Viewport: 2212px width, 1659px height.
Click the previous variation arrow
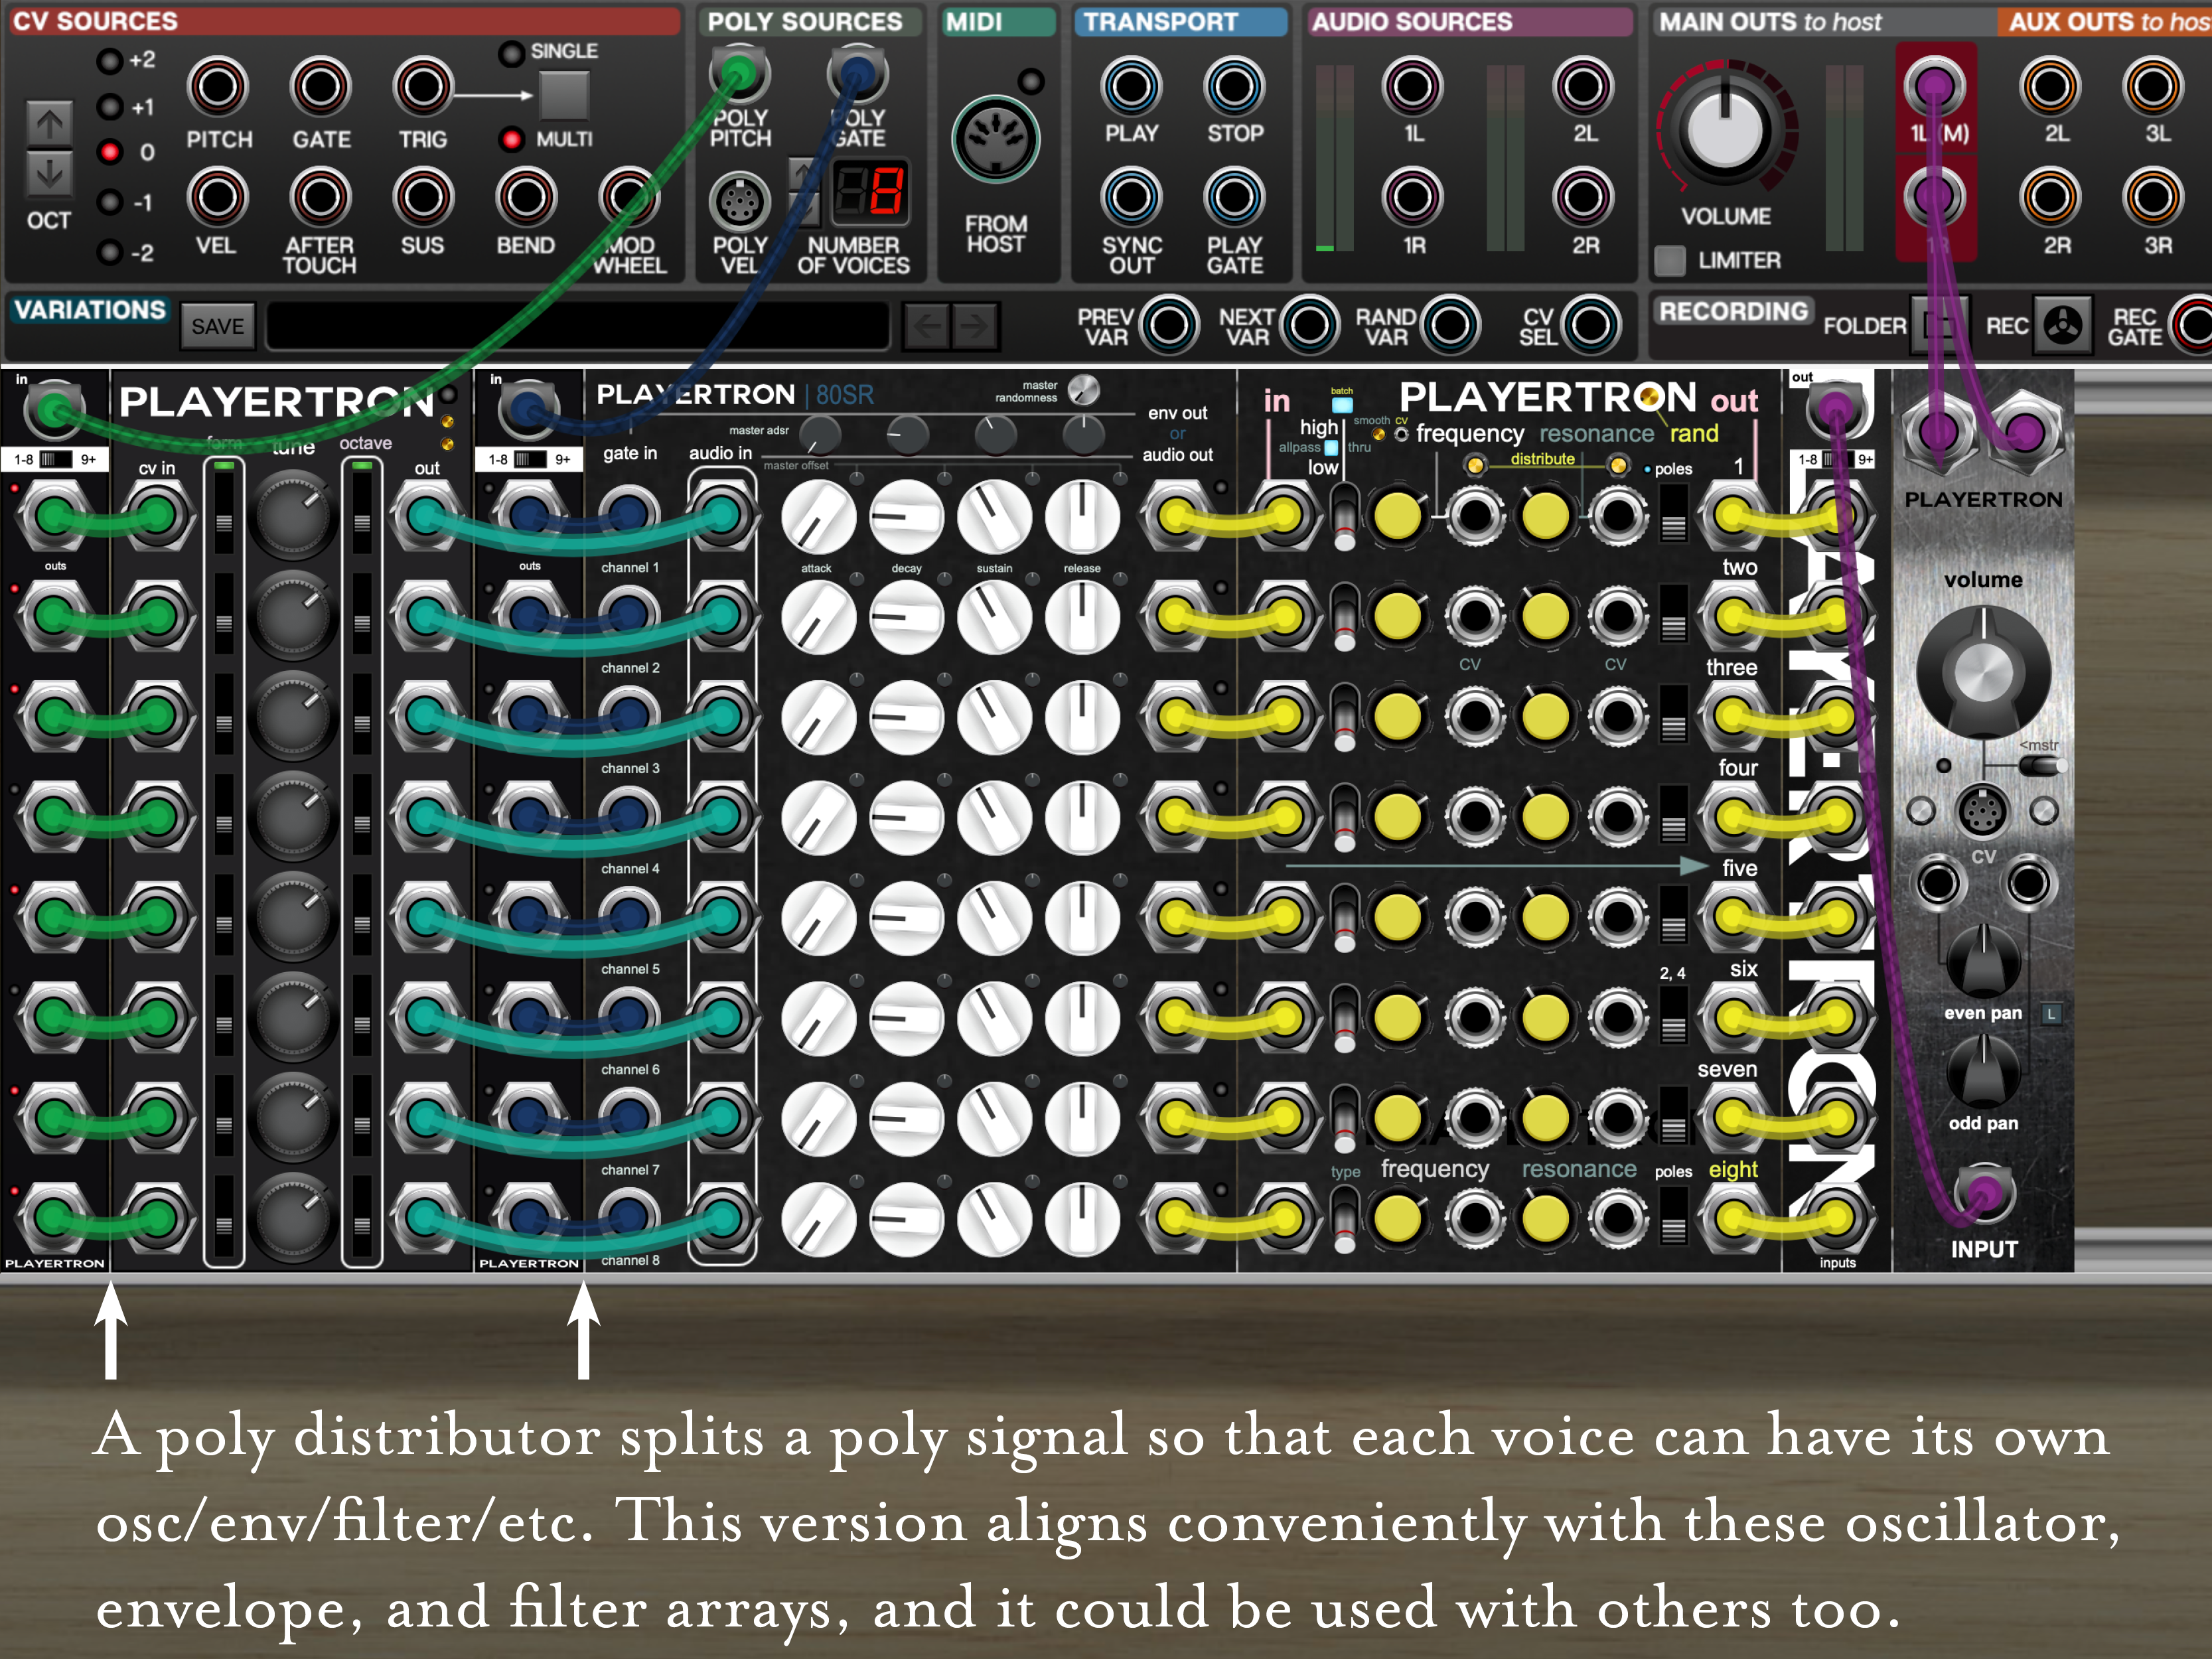click(927, 325)
